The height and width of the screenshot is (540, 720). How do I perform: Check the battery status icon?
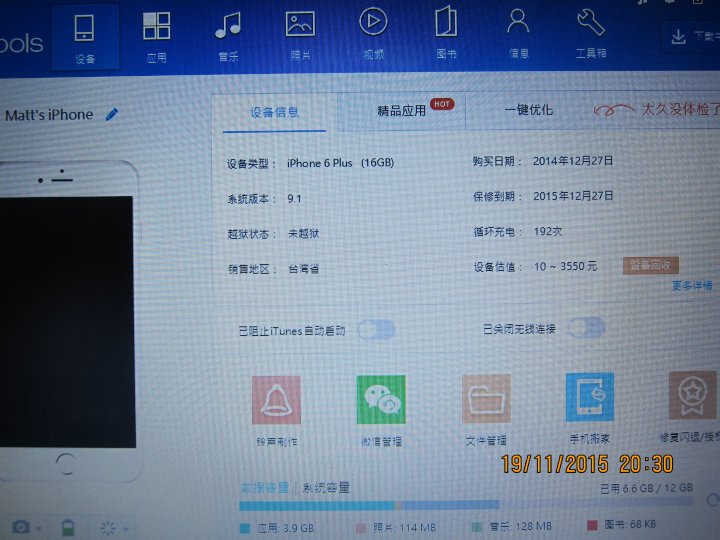tap(68, 528)
